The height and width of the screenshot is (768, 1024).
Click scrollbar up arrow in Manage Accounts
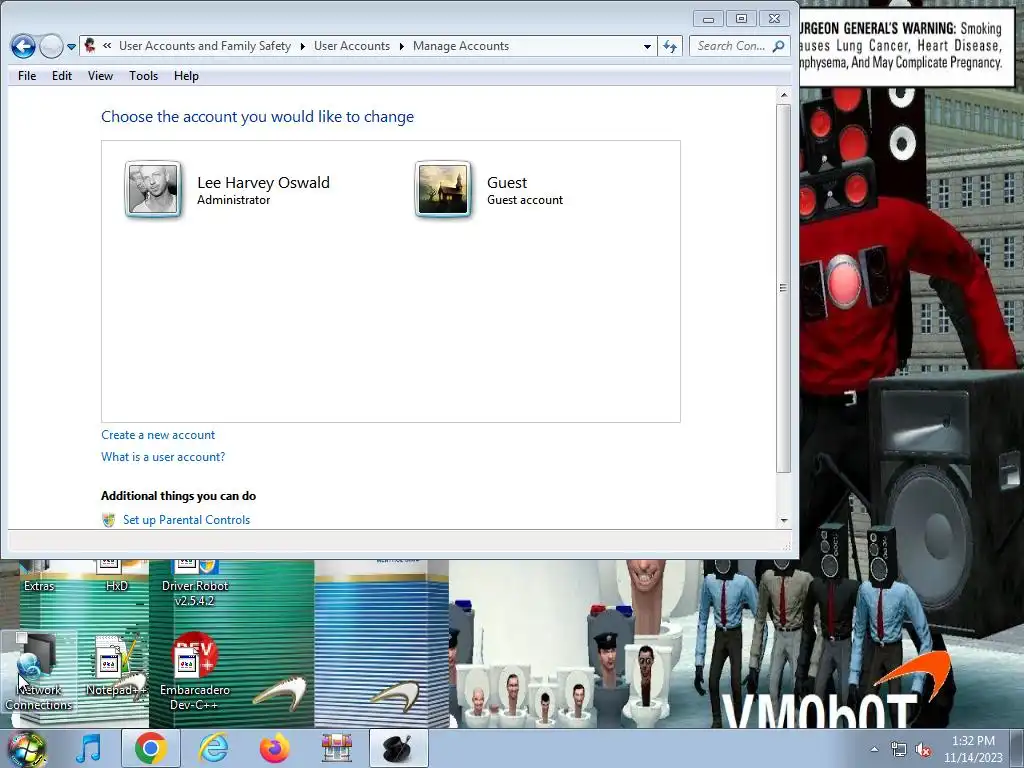784,95
